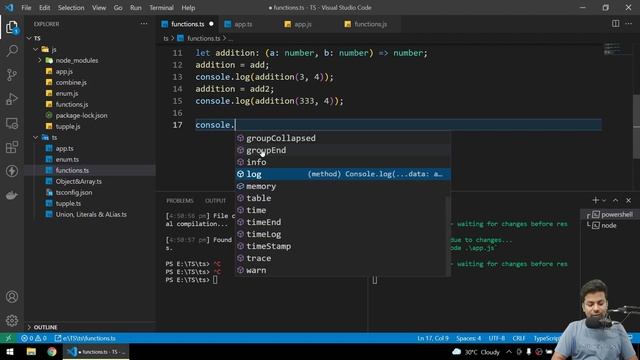
Task: Create a new terminal with plus icon
Action: point(596,200)
